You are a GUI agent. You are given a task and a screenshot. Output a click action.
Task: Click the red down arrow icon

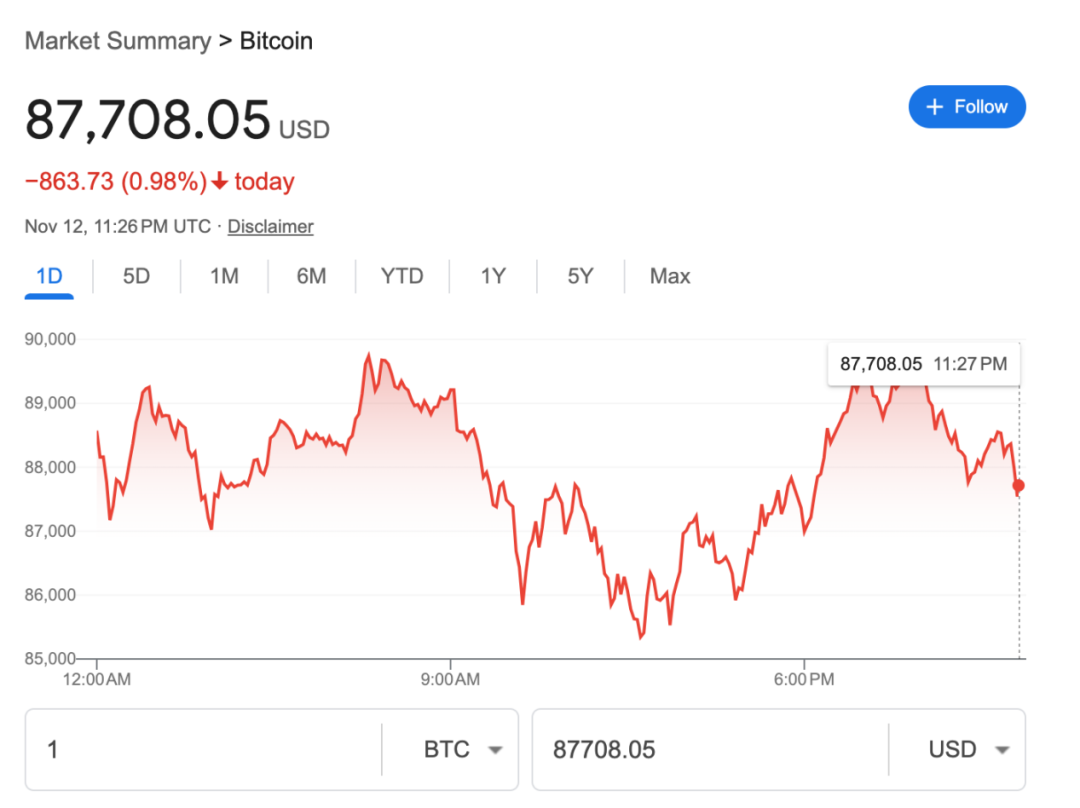coord(220,182)
